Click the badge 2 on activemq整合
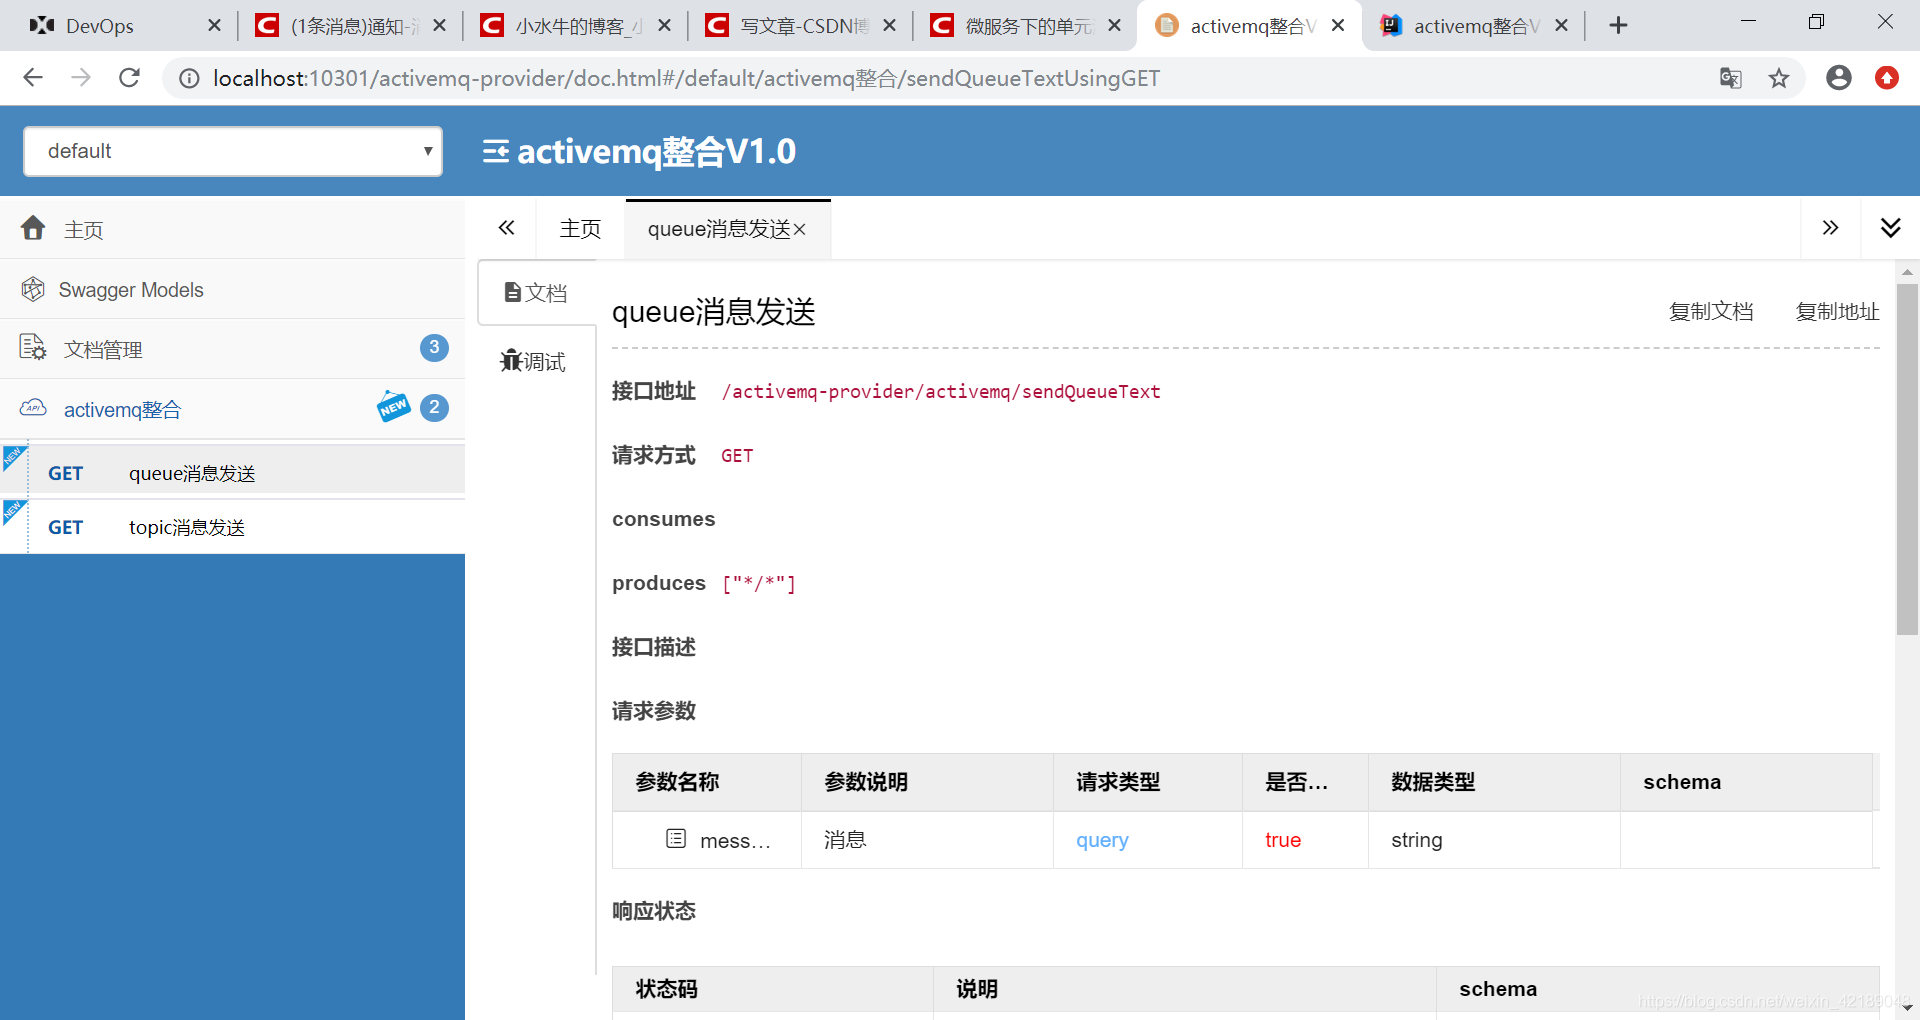The image size is (1920, 1020). pyautogui.click(x=434, y=407)
